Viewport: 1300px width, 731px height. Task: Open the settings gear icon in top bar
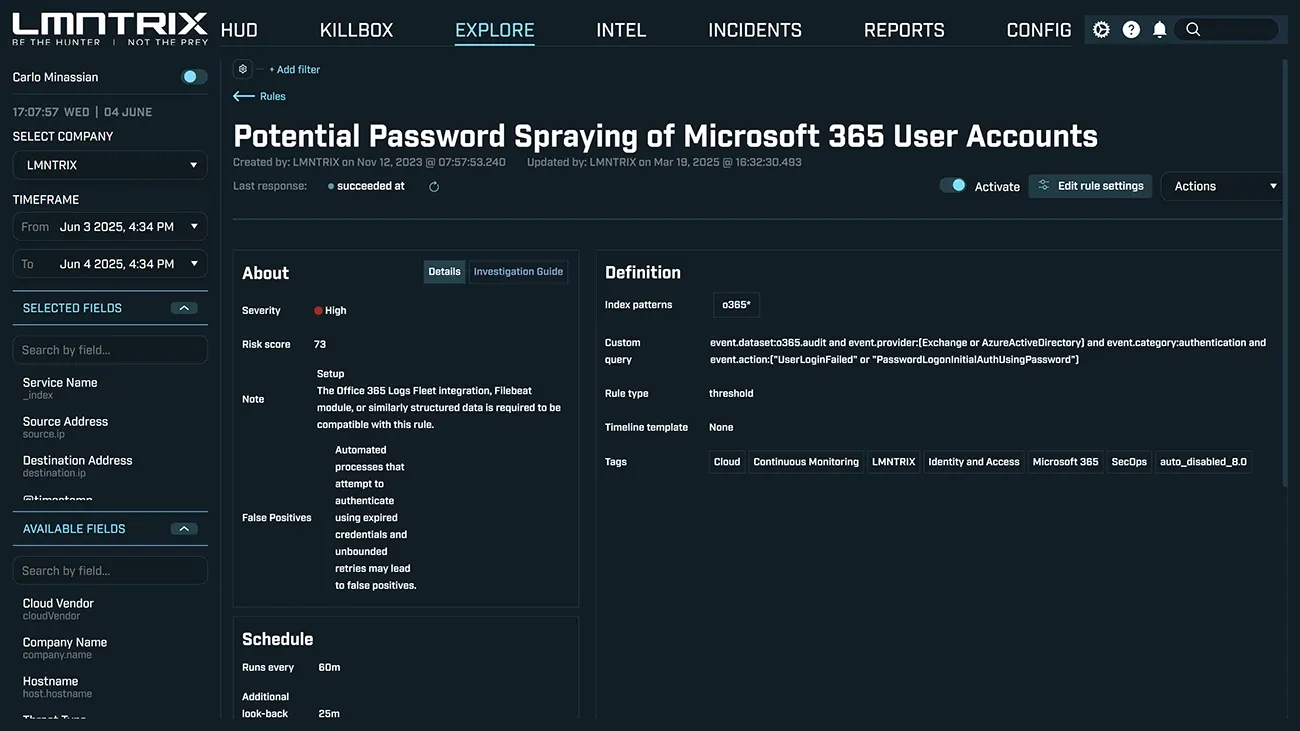(1101, 30)
